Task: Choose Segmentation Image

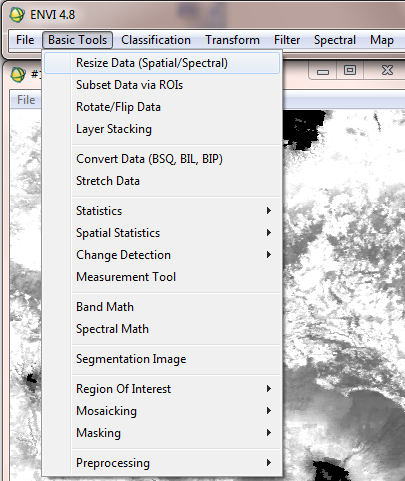Action: point(162,359)
